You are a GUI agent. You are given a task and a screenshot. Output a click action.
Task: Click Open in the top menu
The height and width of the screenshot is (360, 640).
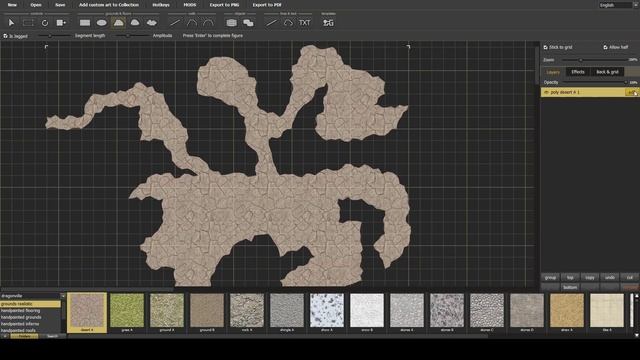pos(36,5)
